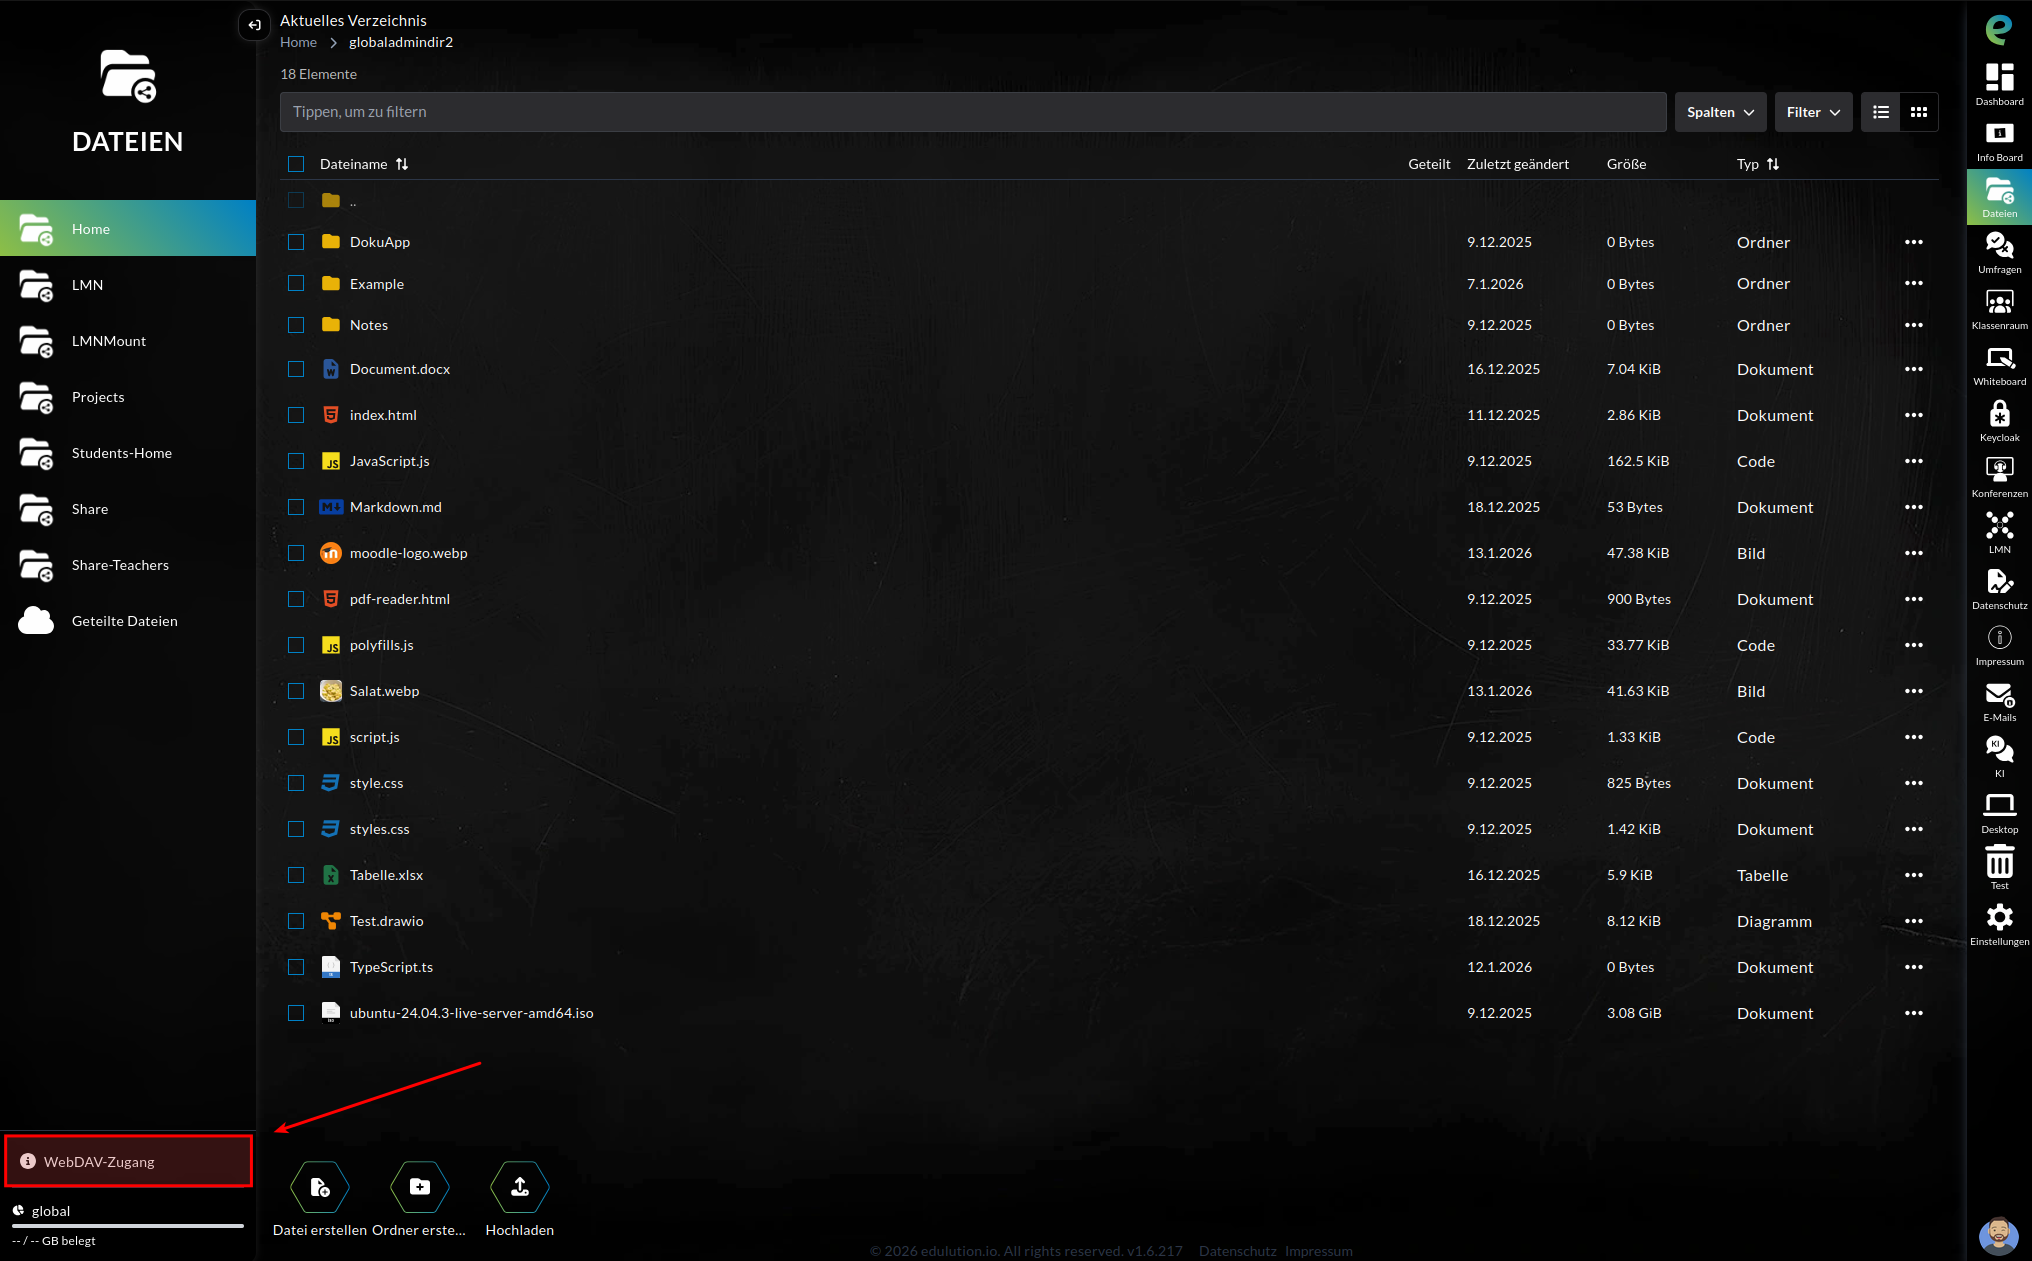Viewport: 2032px width, 1261px height.
Task: Switch to grid view icon
Action: point(1918,112)
